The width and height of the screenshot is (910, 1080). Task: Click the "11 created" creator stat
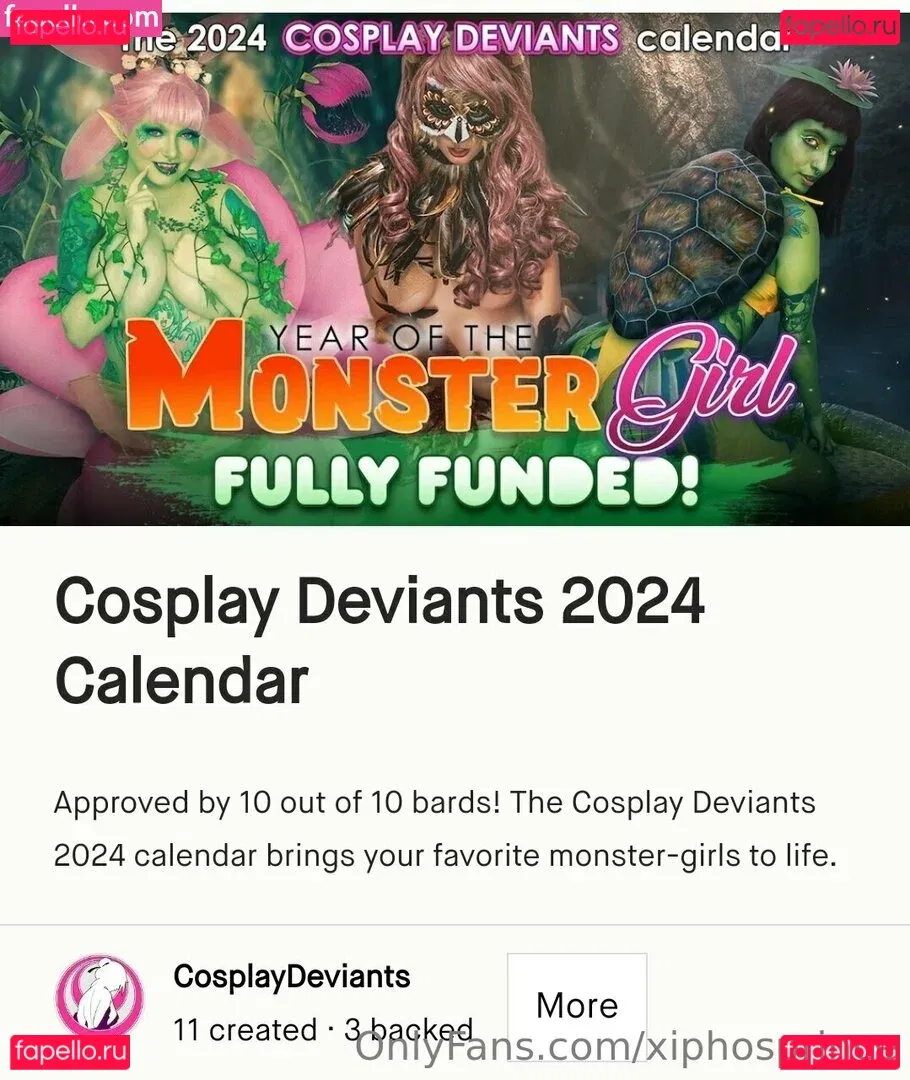(245, 1030)
